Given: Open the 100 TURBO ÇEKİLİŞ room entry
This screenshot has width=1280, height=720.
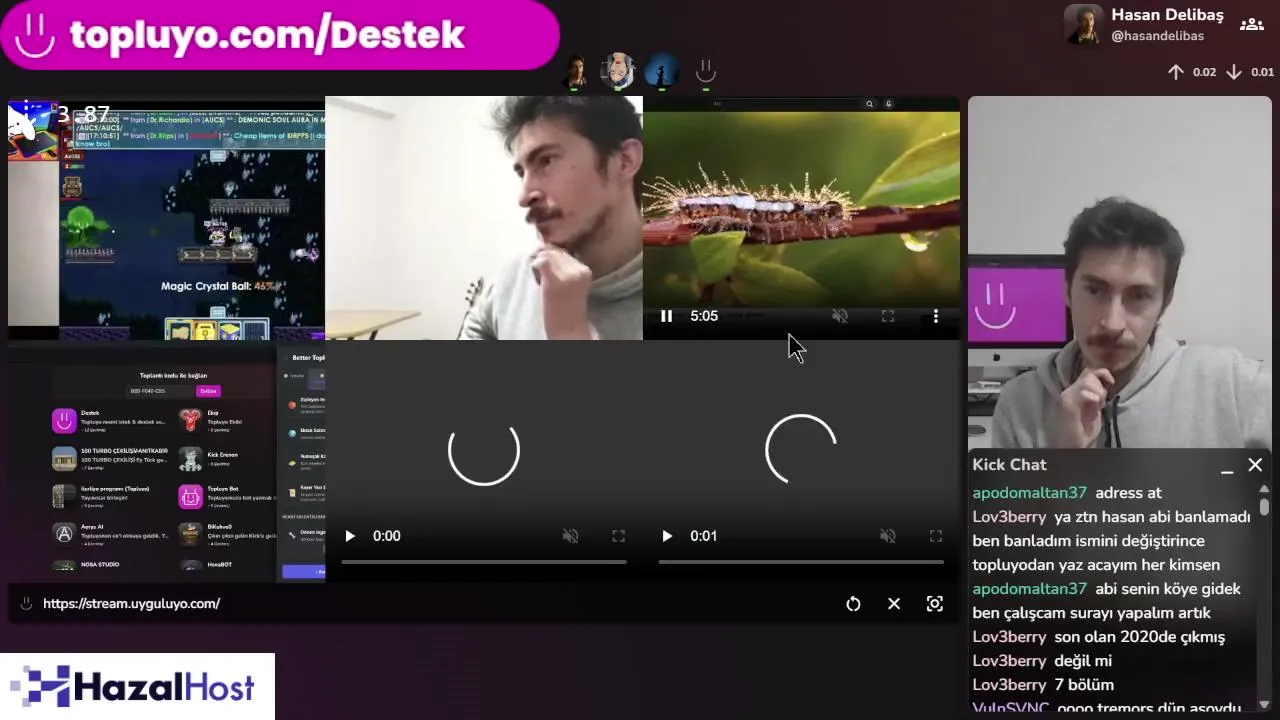Looking at the screenshot, I should tap(110, 459).
